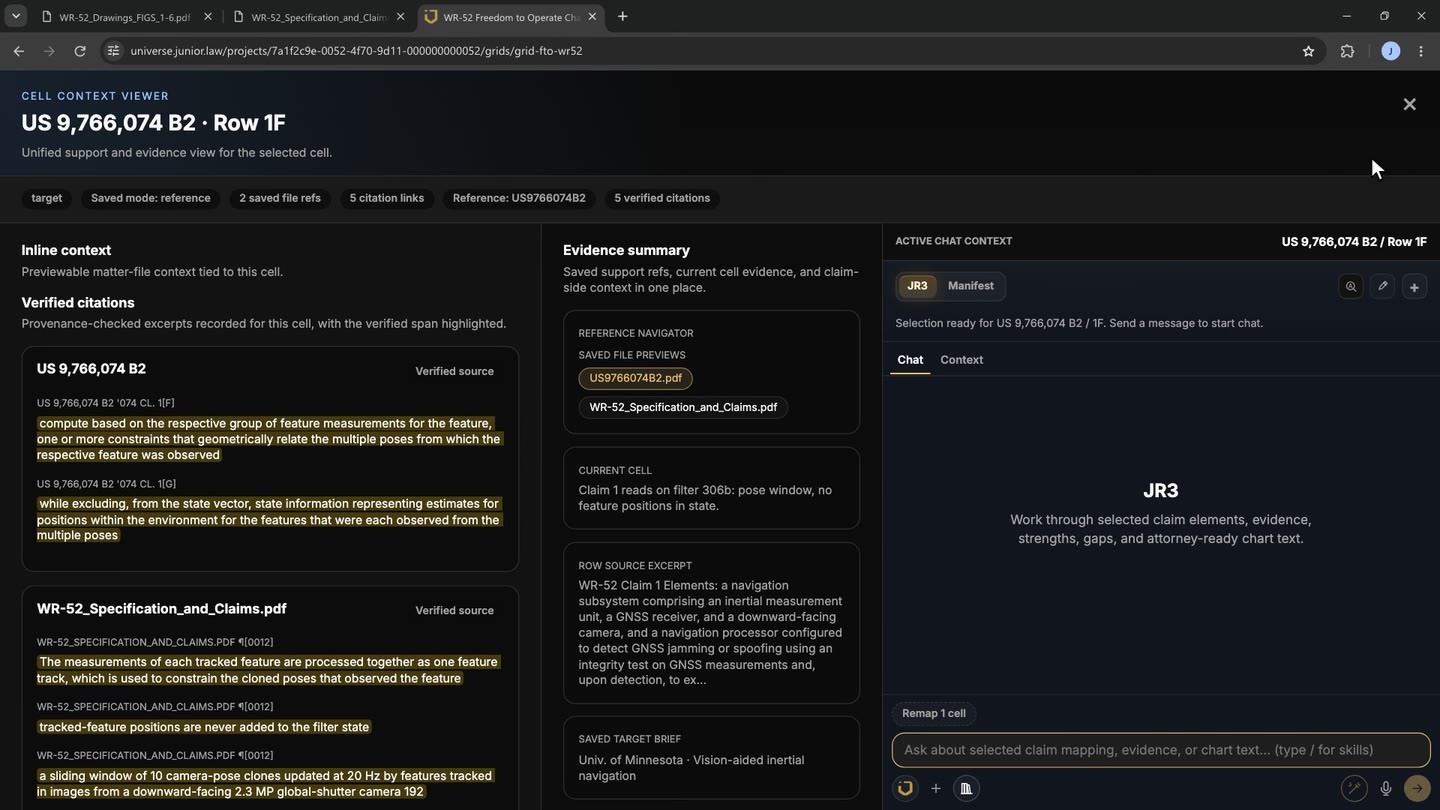The image size is (1440, 810).
Task: Open the browser extensions puzzle icon
Action: 1347,51
